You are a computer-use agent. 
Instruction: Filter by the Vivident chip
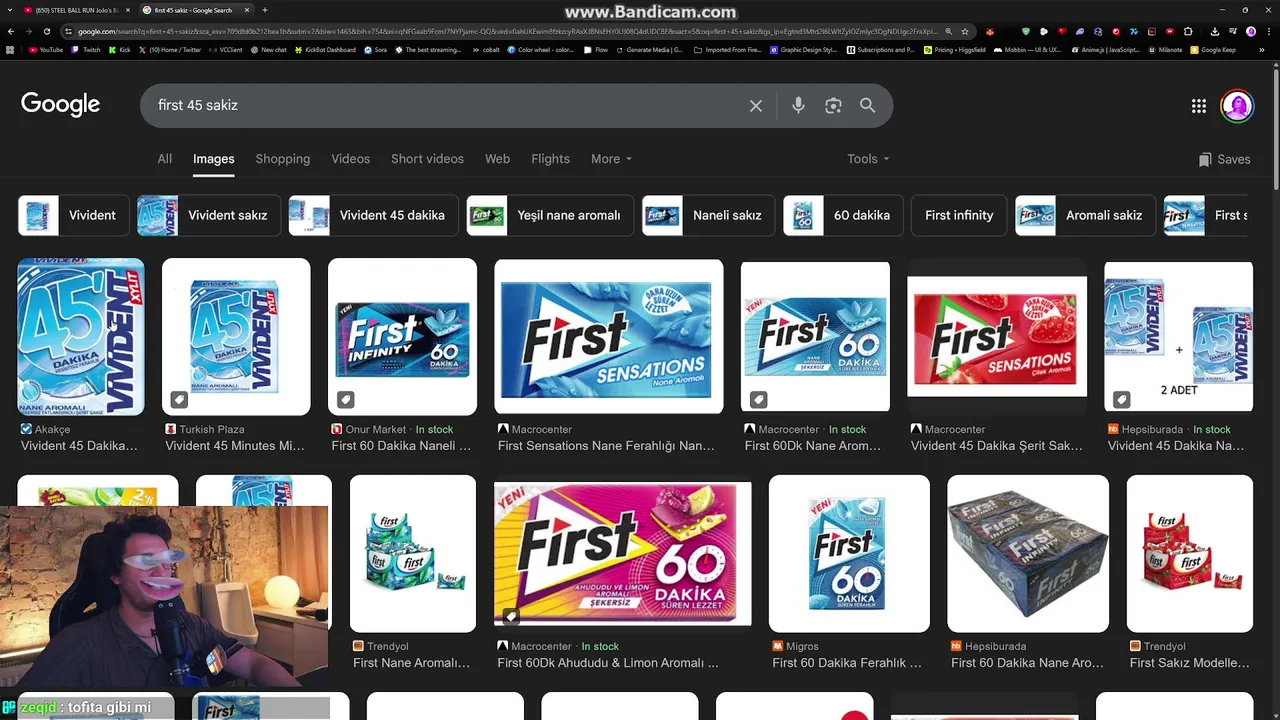pos(73,215)
